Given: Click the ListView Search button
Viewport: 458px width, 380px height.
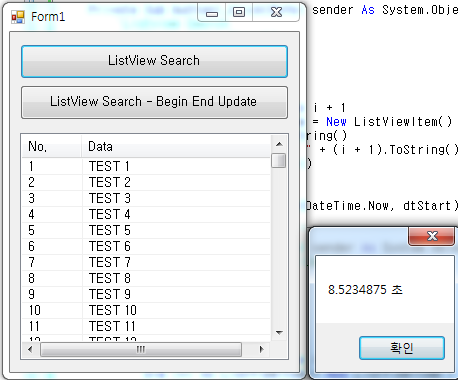Looking at the screenshot, I should click(x=154, y=61).
